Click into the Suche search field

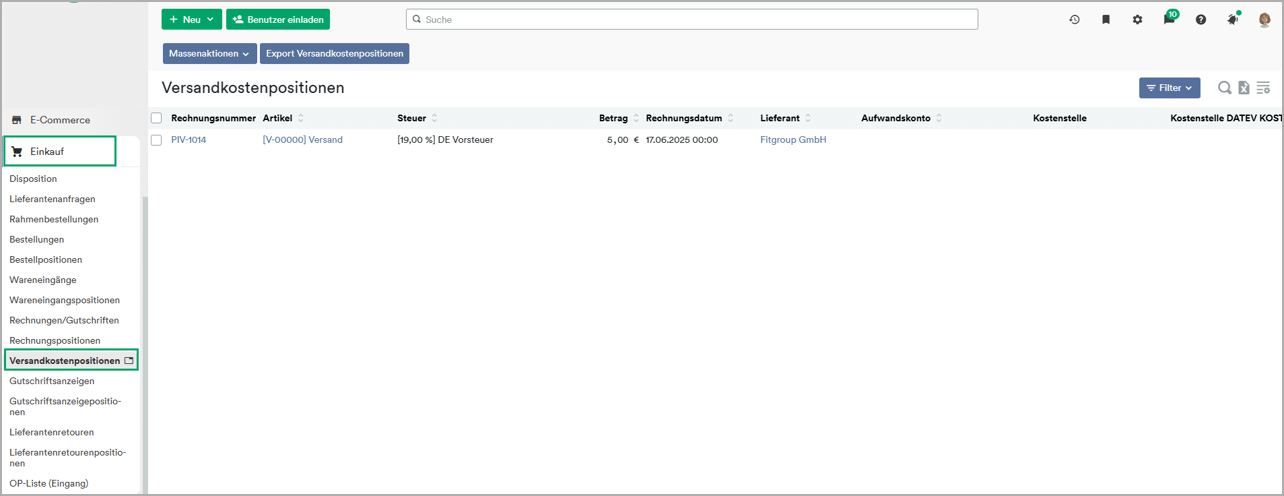(x=692, y=19)
